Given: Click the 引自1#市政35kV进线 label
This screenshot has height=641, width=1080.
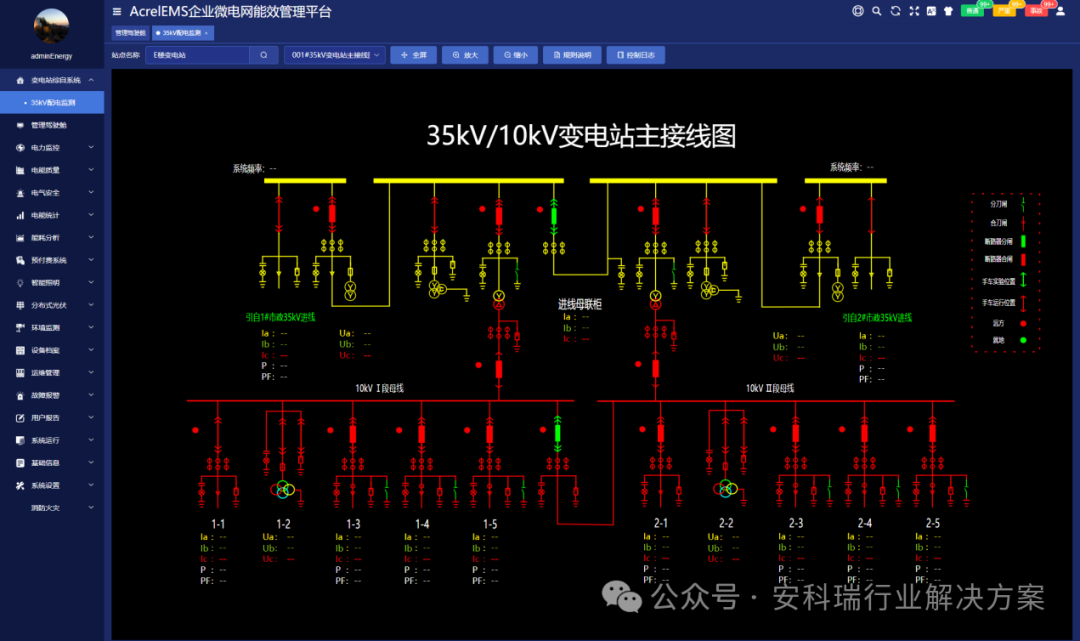Looking at the screenshot, I should (280, 317).
